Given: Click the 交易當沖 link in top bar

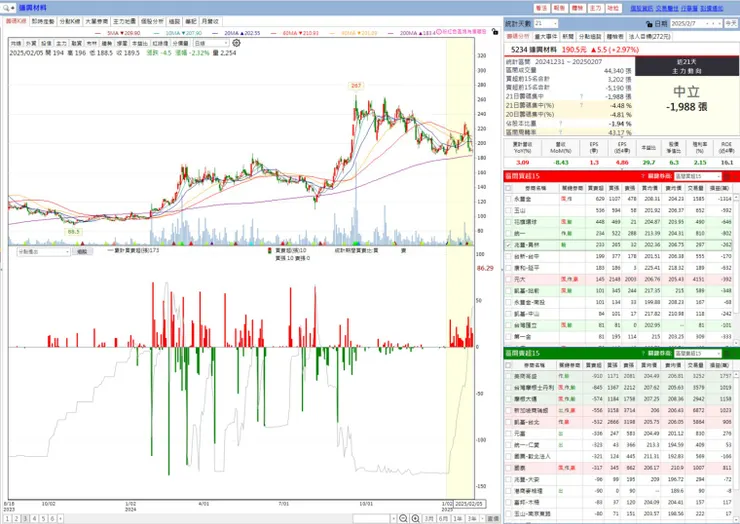Looking at the screenshot, I should click(666, 8).
